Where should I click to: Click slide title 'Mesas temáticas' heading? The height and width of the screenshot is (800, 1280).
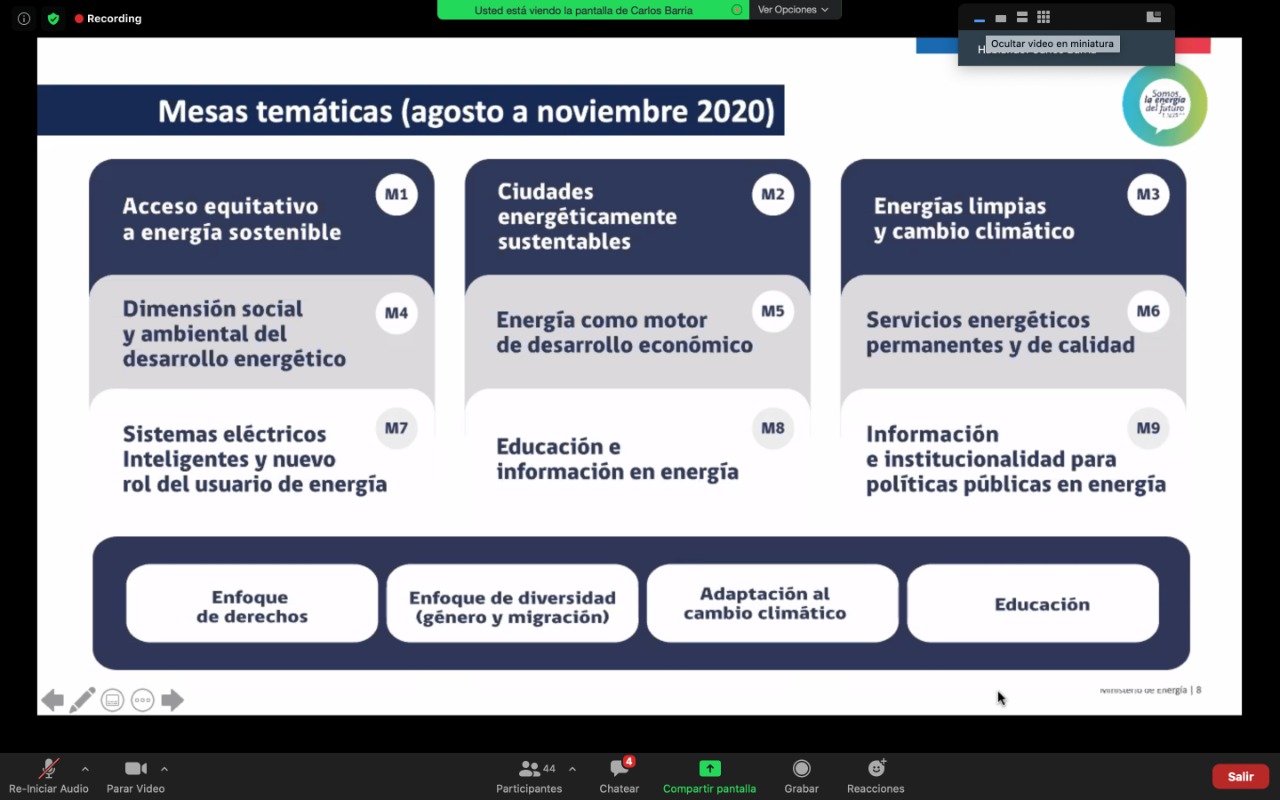click(x=466, y=110)
